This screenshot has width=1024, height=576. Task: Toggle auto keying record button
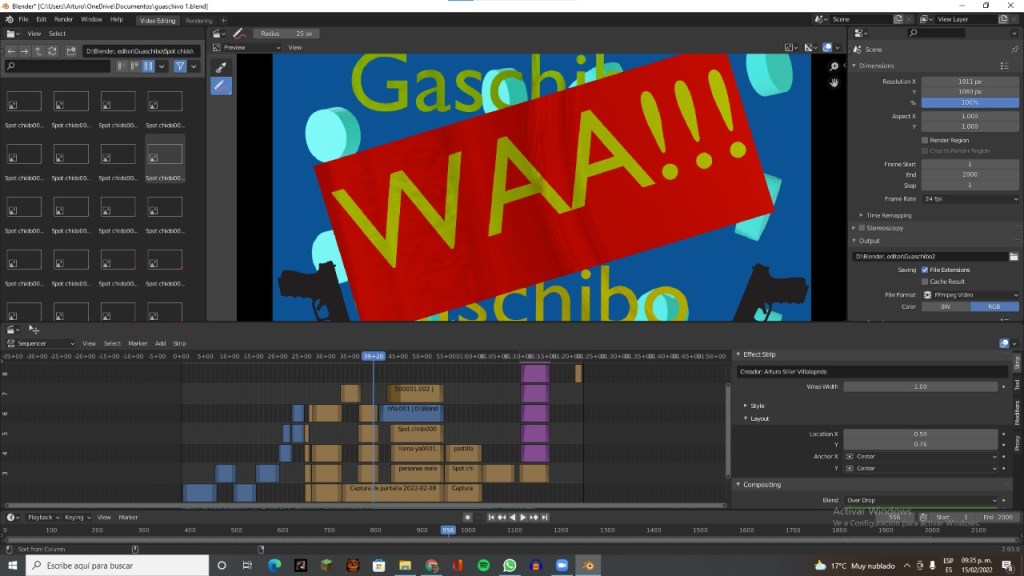click(467, 517)
